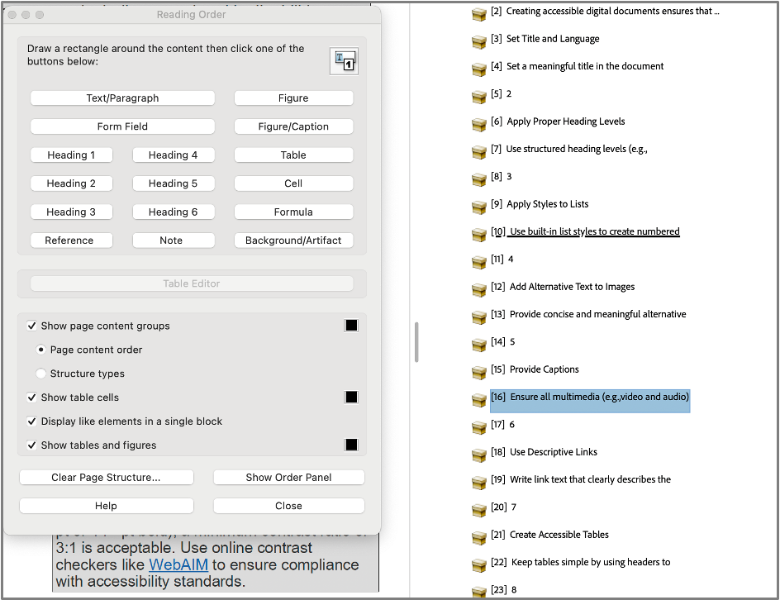The image size is (780, 600).
Task: Click box icon beside [4] Set a meaningful title
Action: [479, 70]
